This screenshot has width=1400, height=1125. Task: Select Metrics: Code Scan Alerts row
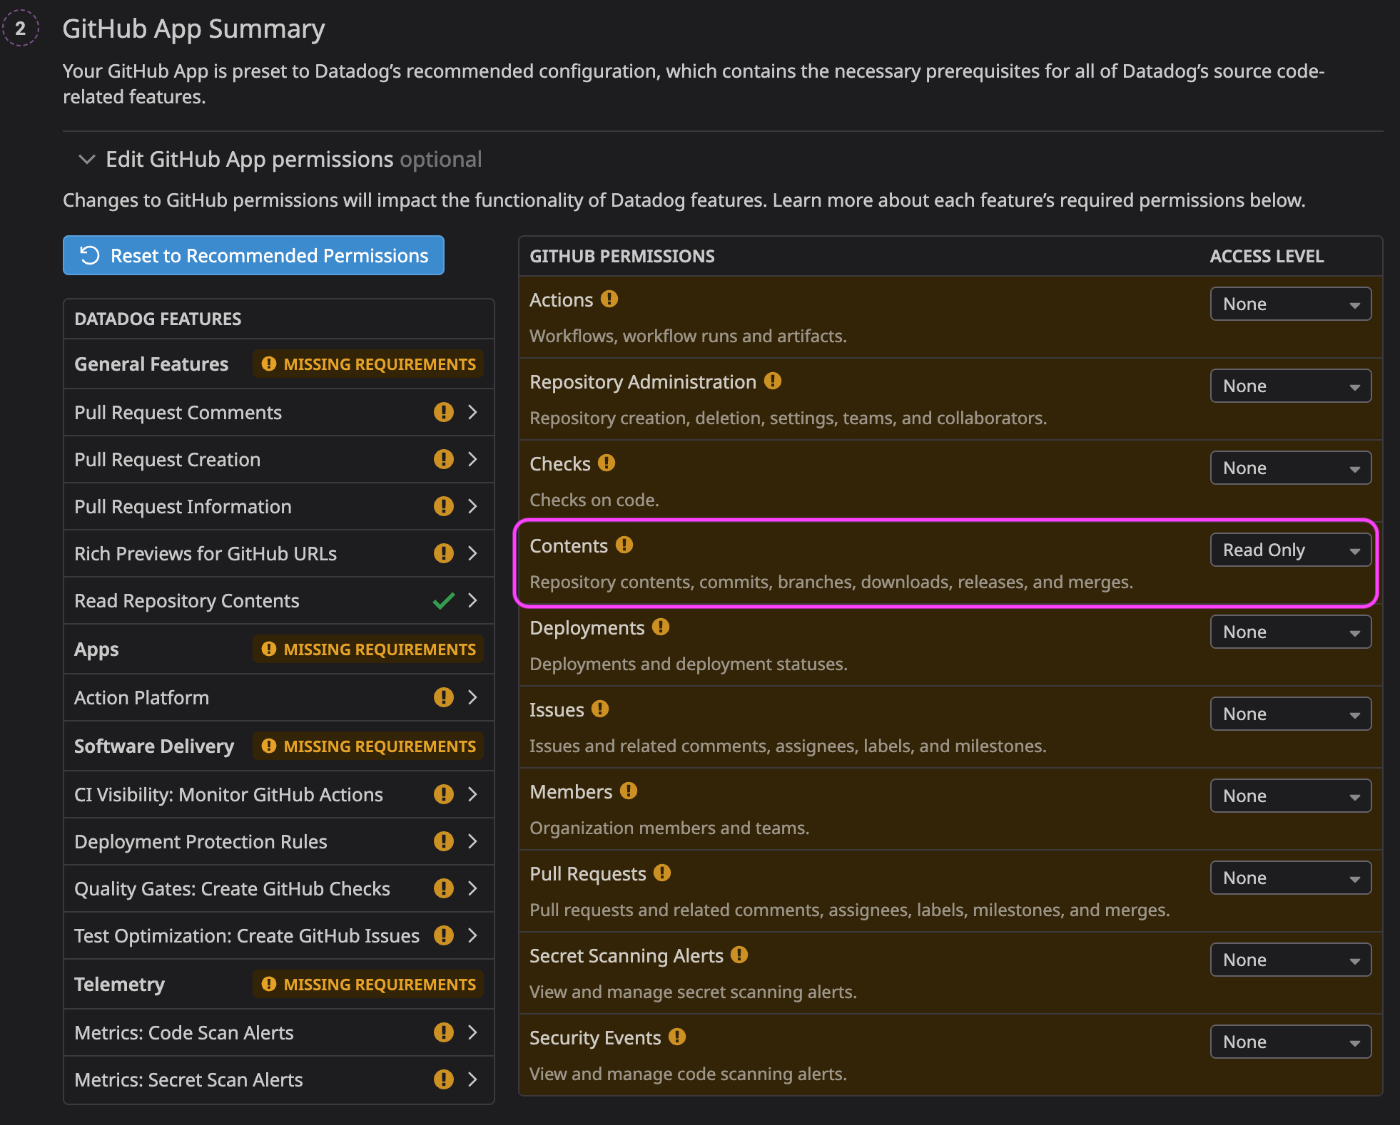coord(279,1032)
